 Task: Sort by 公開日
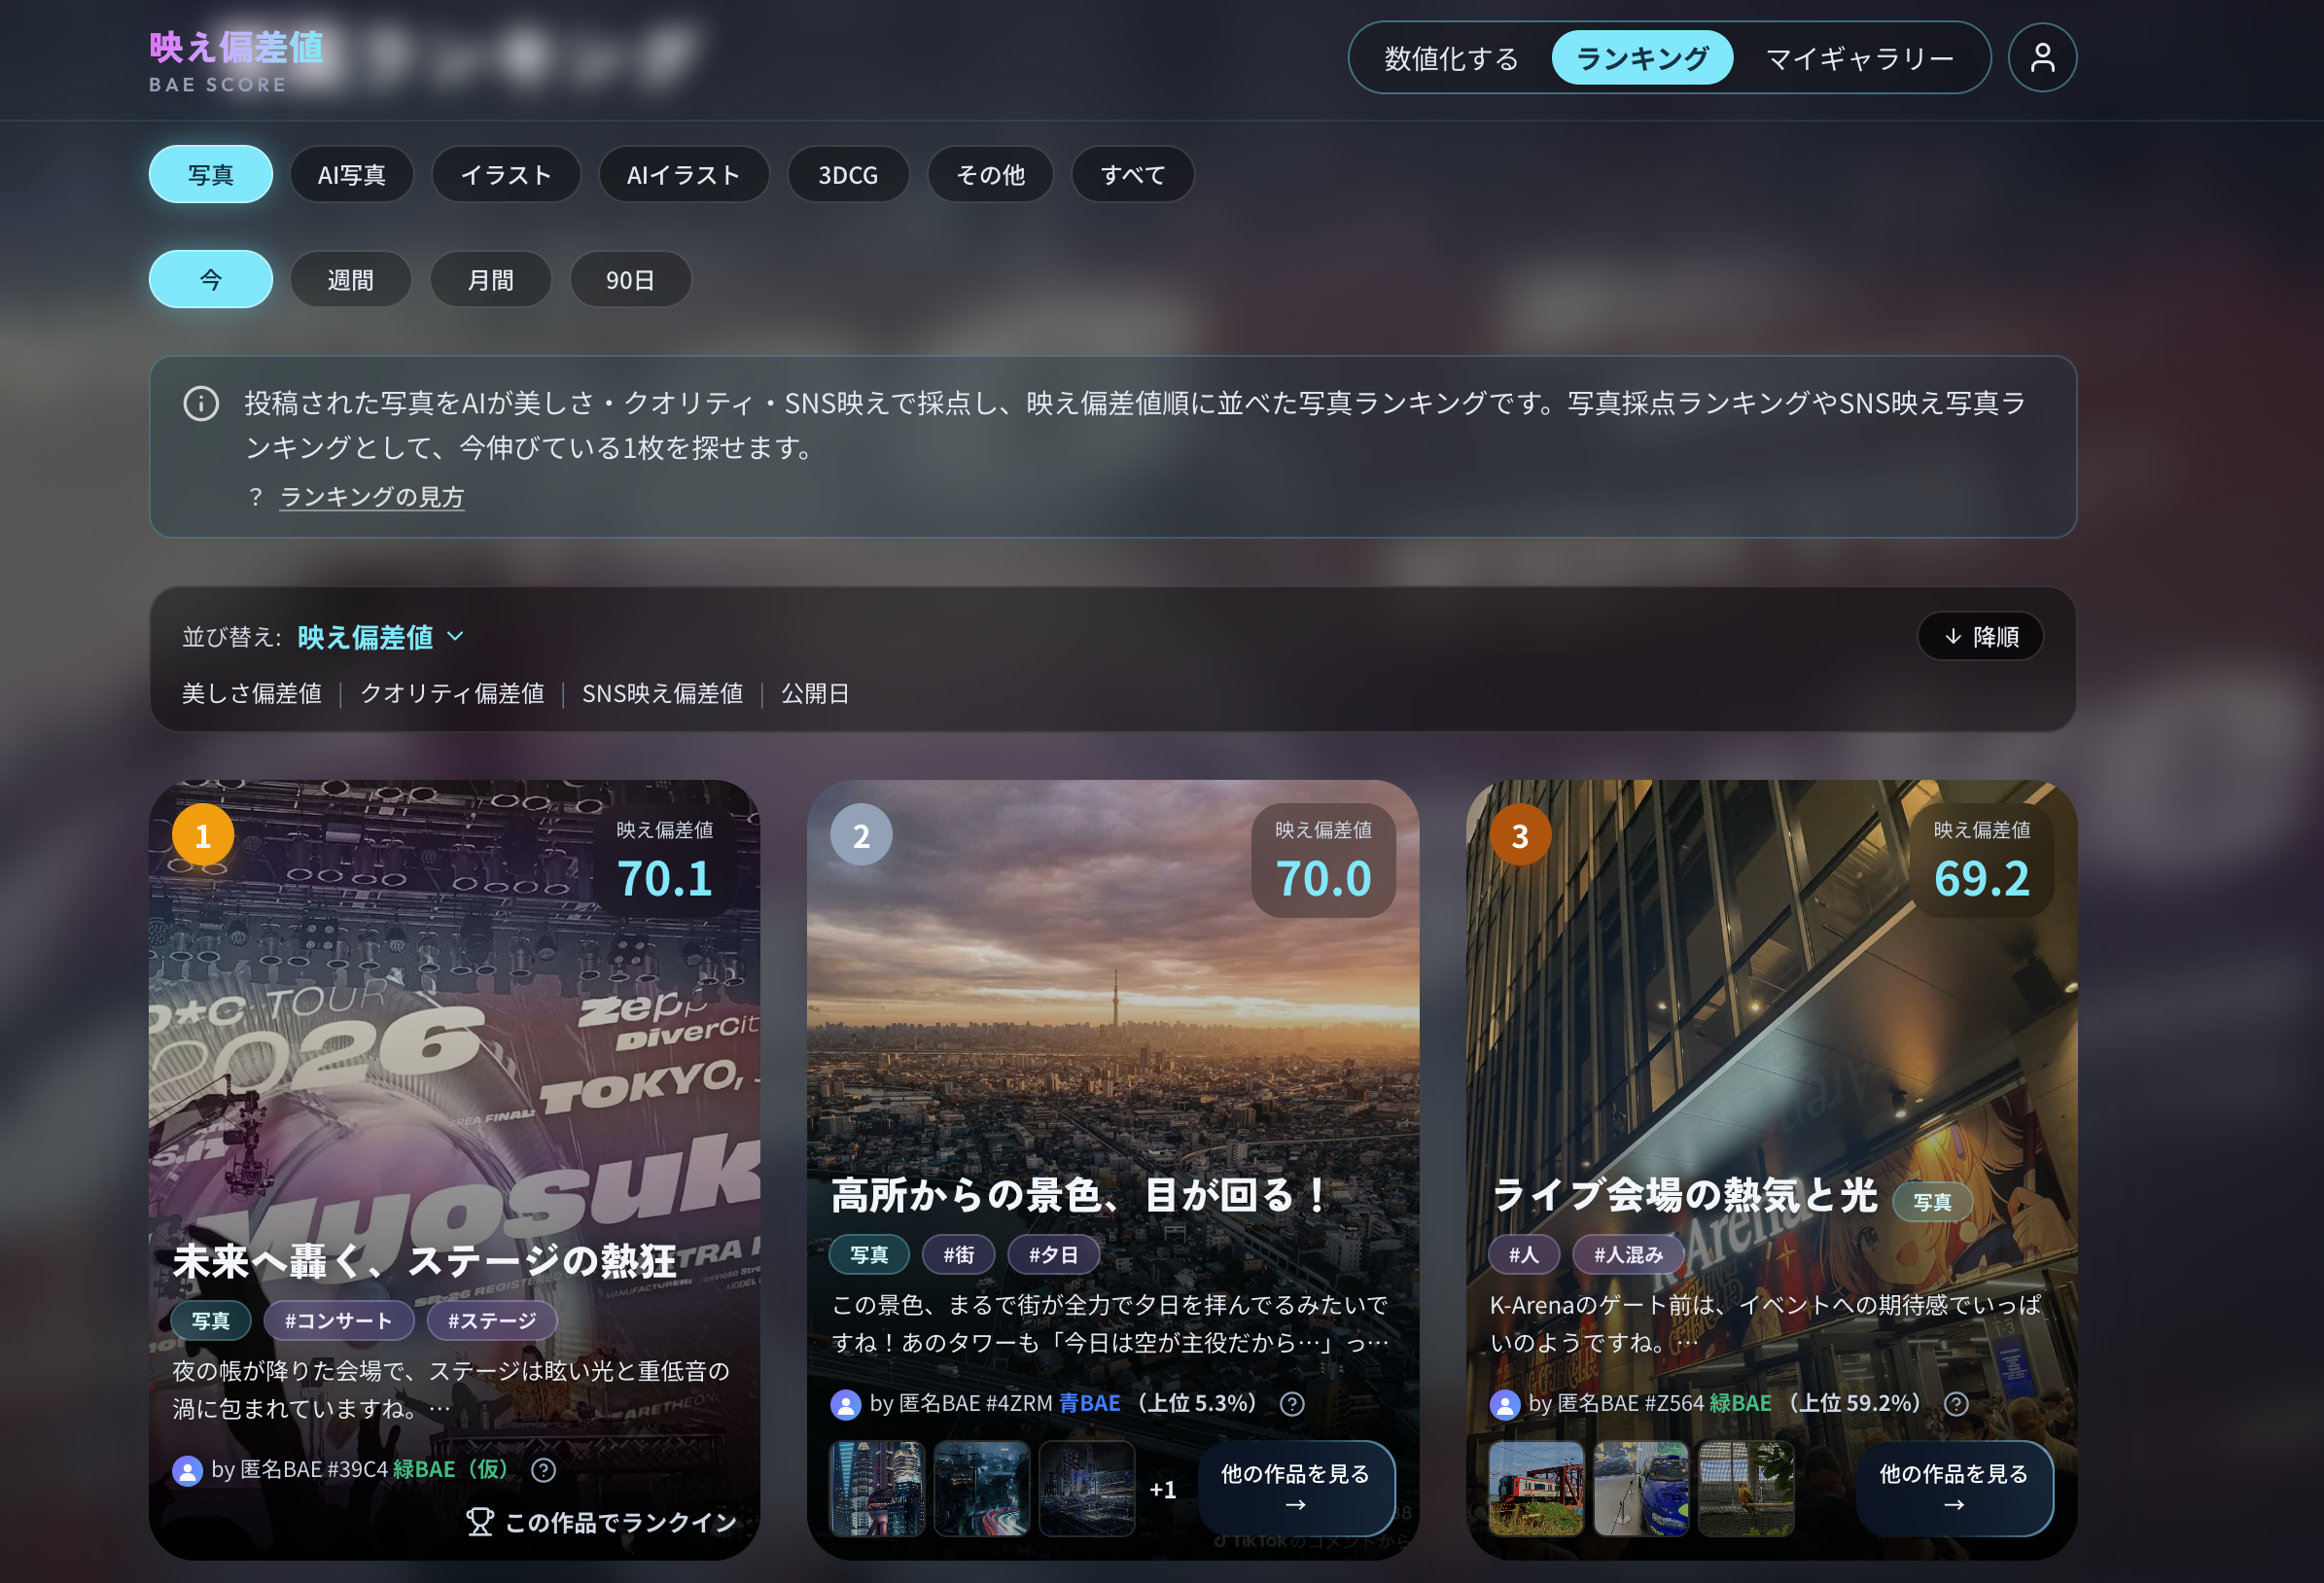point(815,694)
